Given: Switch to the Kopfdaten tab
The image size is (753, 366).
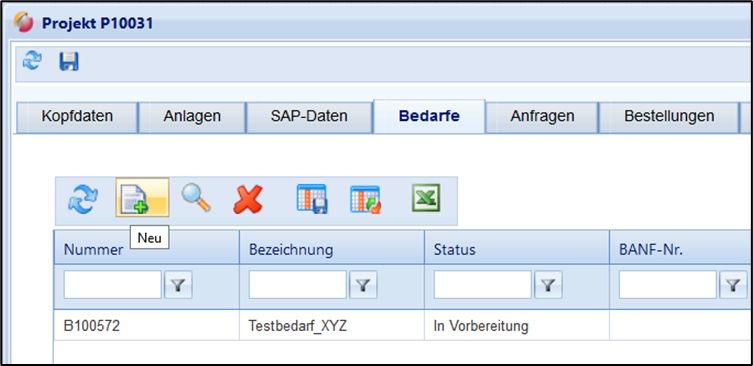Looking at the screenshot, I should tap(77, 117).
